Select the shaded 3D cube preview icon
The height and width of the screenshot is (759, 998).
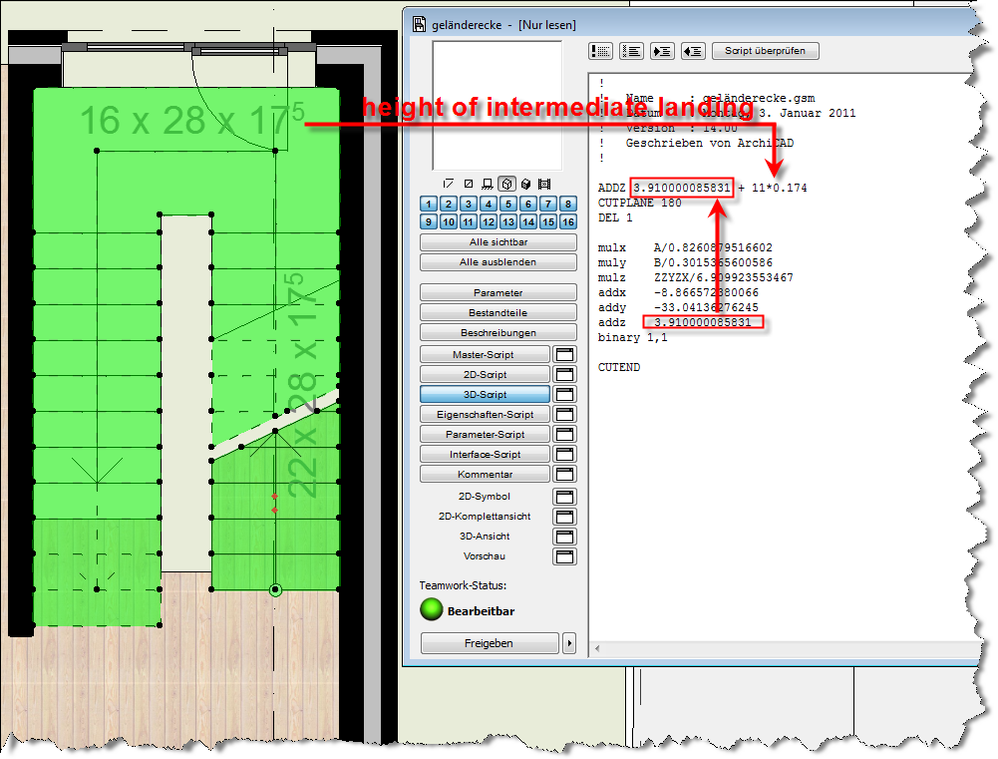point(526,184)
